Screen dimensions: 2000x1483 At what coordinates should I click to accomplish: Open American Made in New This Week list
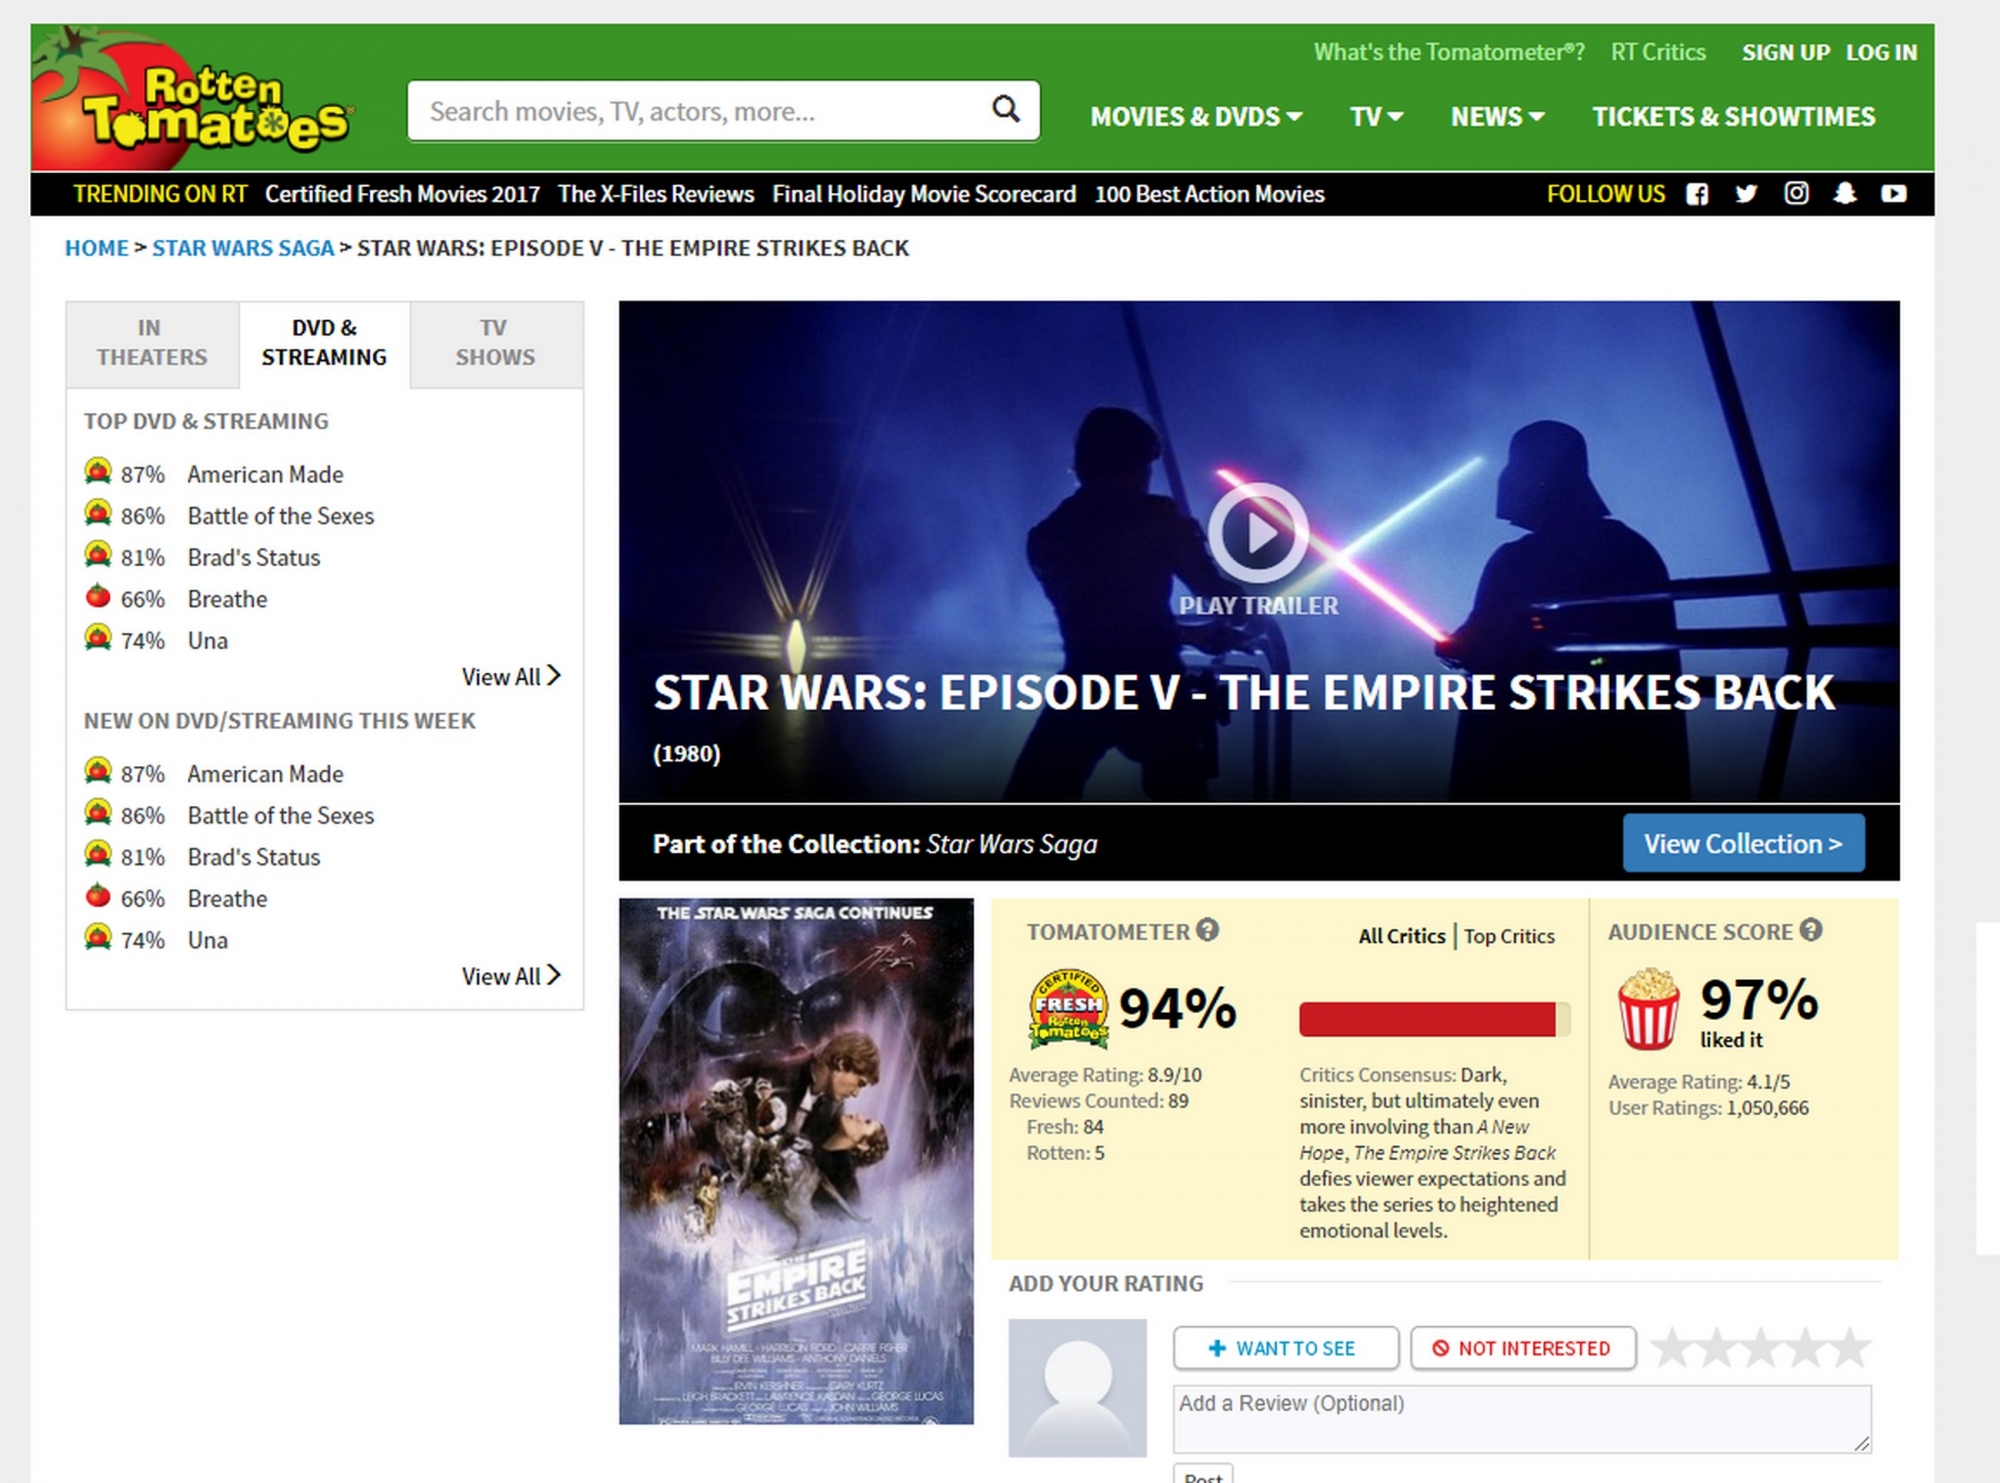(x=266, y=773)
